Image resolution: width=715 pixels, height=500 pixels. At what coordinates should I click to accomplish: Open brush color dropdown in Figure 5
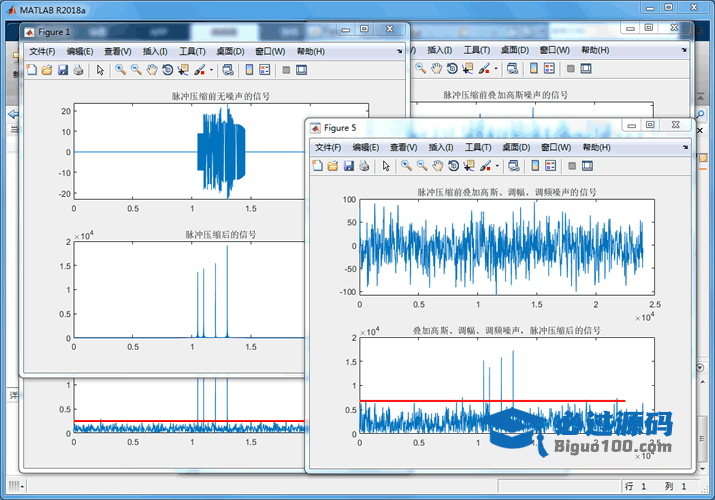[x=497, y=166]
